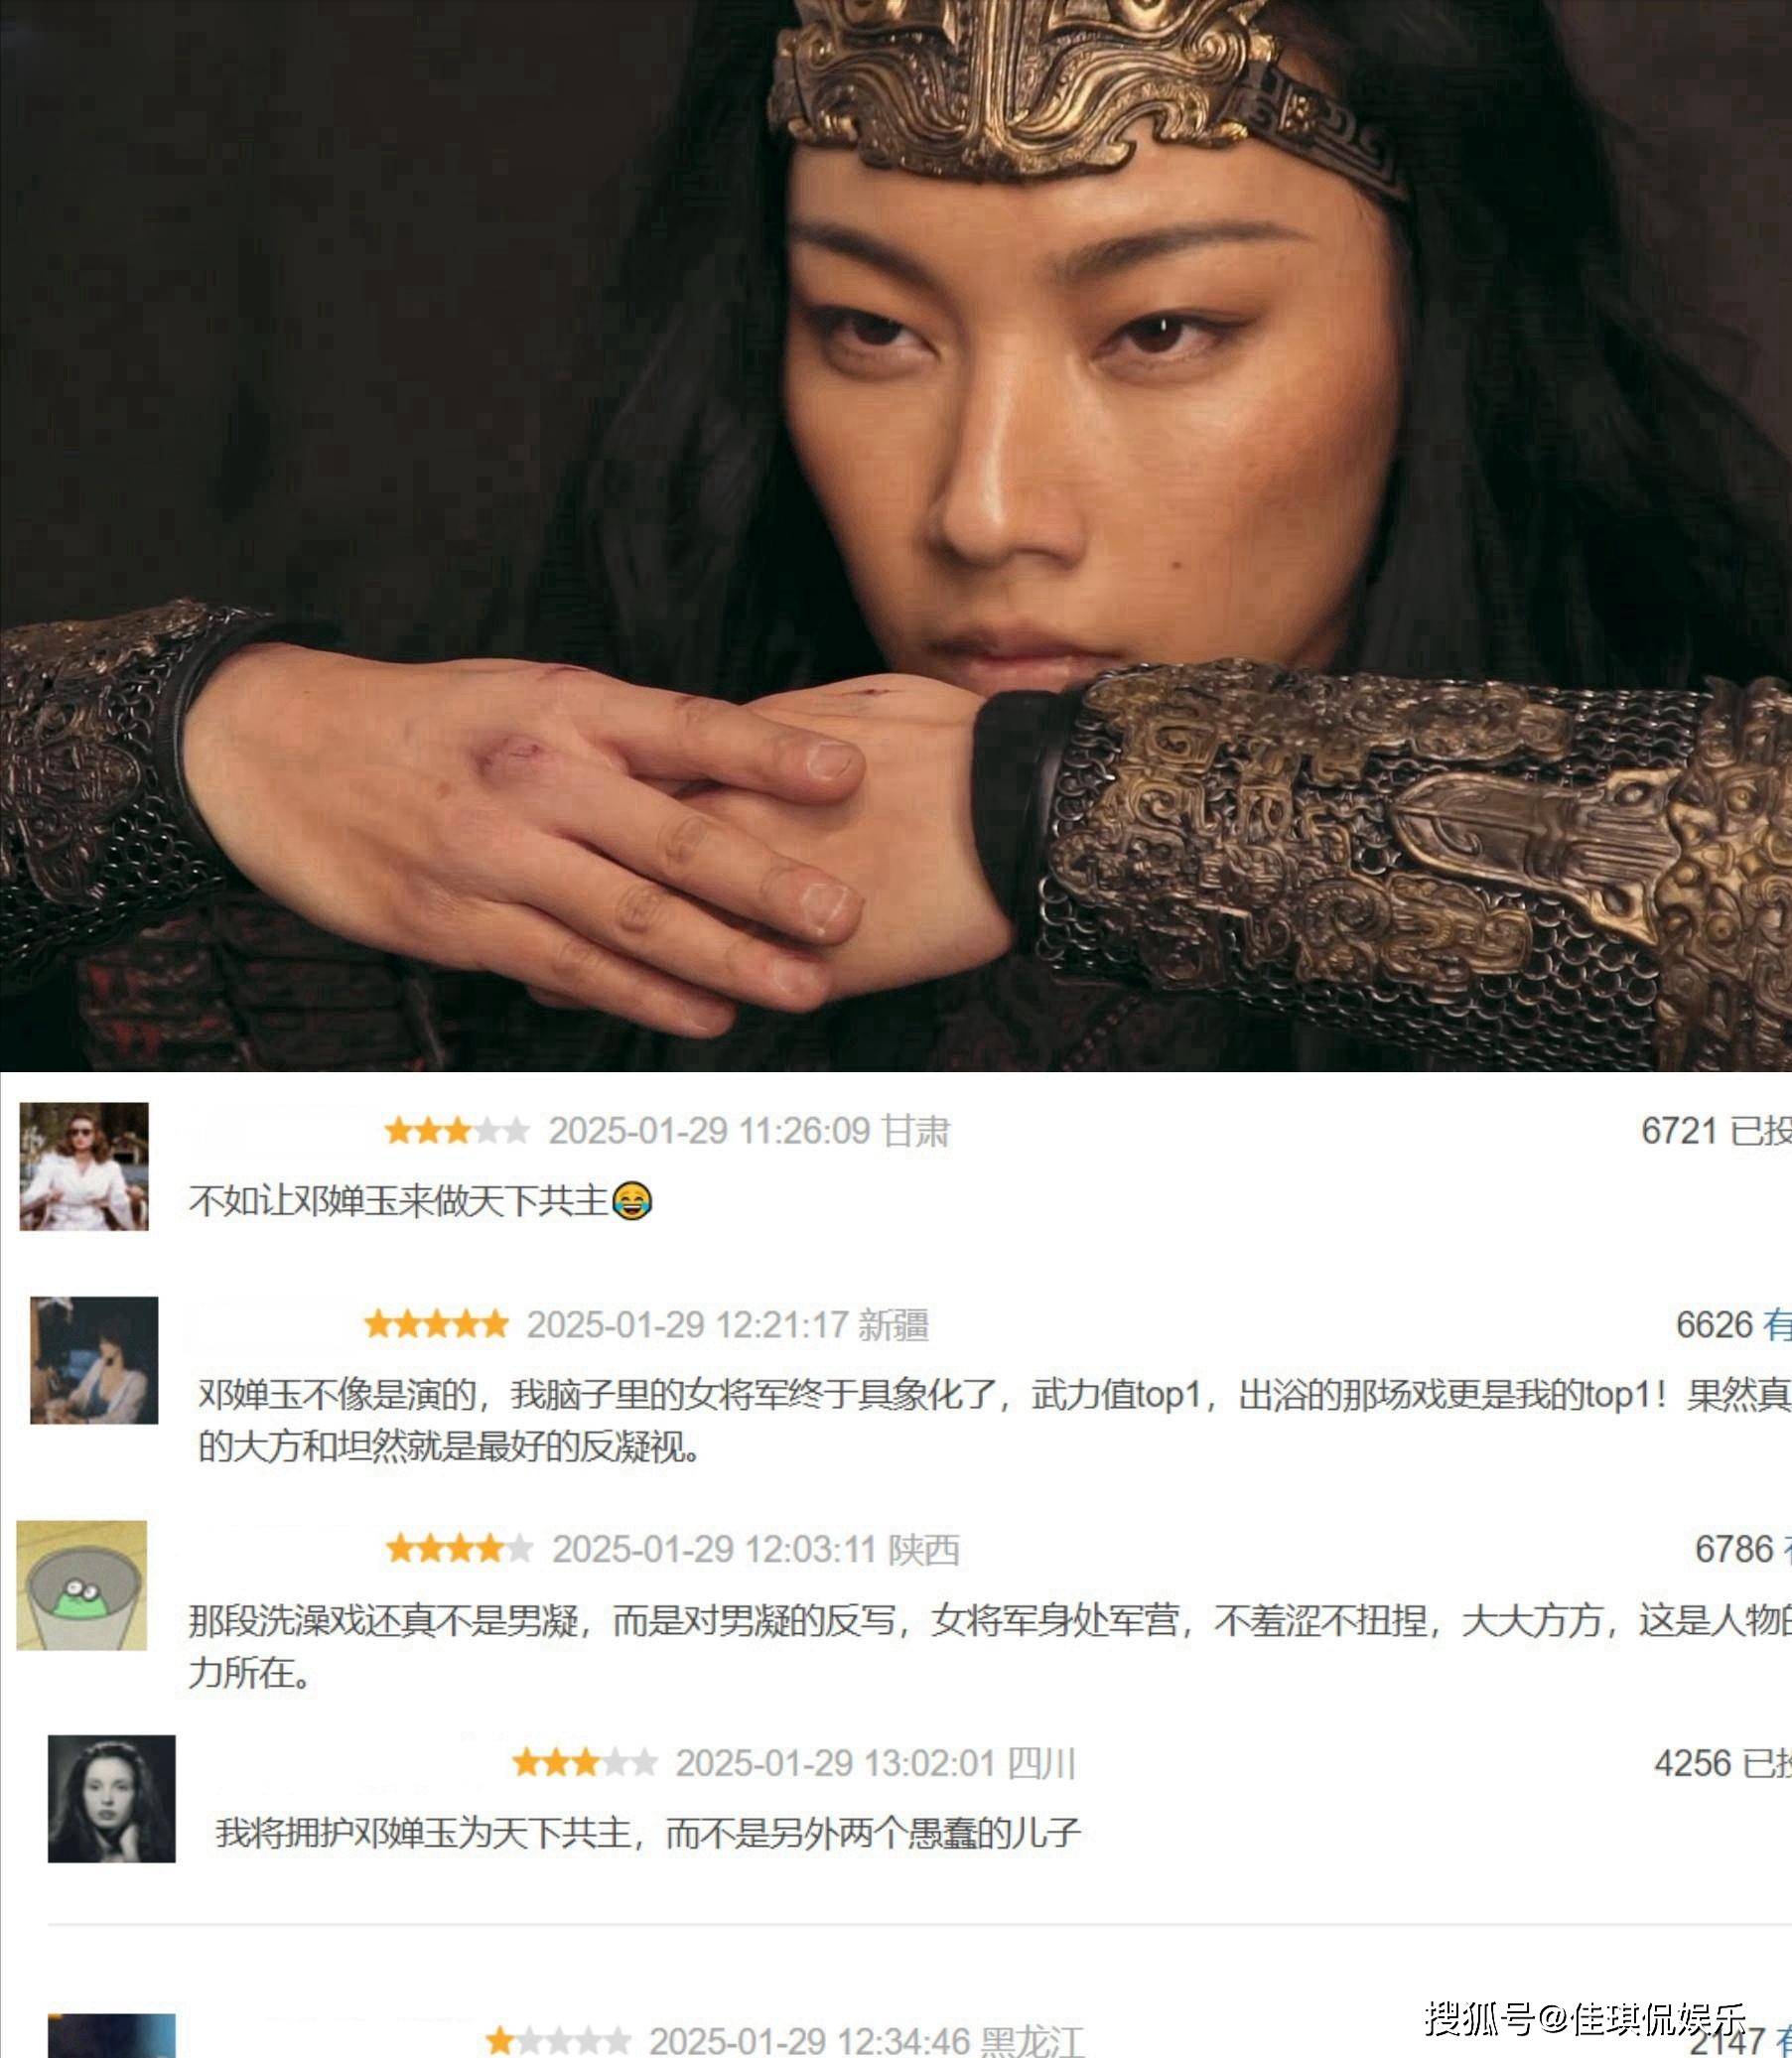Click the five-star rating of the Xinjiang review
1792x2058 pixels.
437,1325
